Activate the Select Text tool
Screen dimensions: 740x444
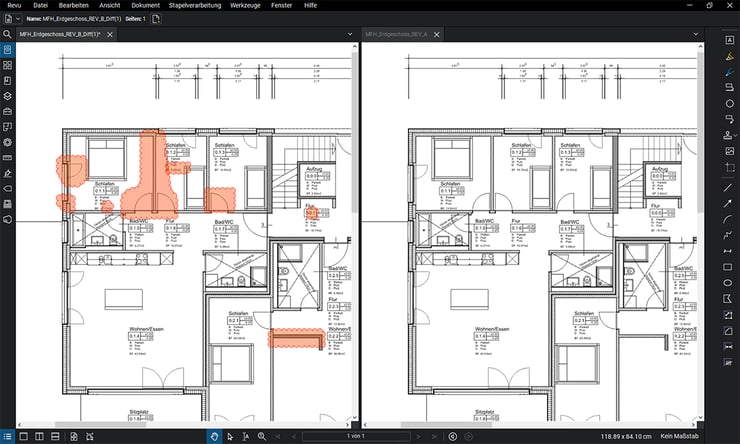coord(245,436)
